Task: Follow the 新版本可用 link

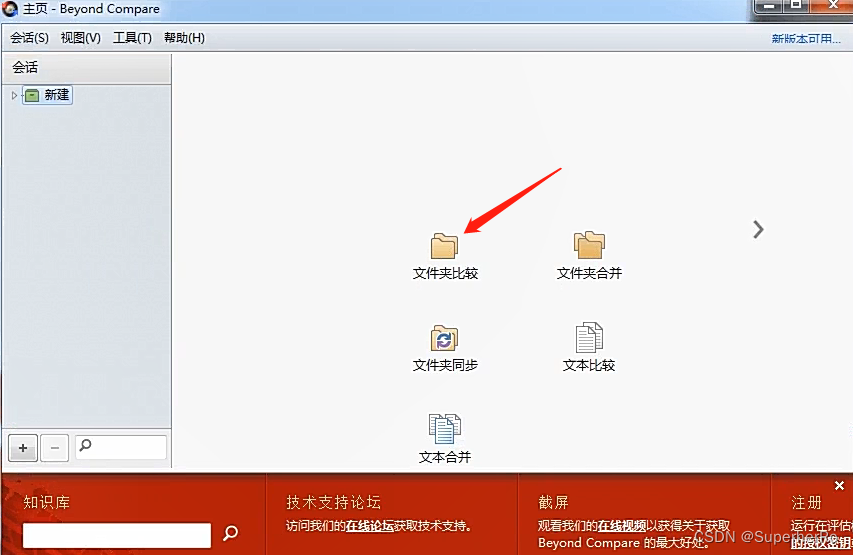Action: 806,39
